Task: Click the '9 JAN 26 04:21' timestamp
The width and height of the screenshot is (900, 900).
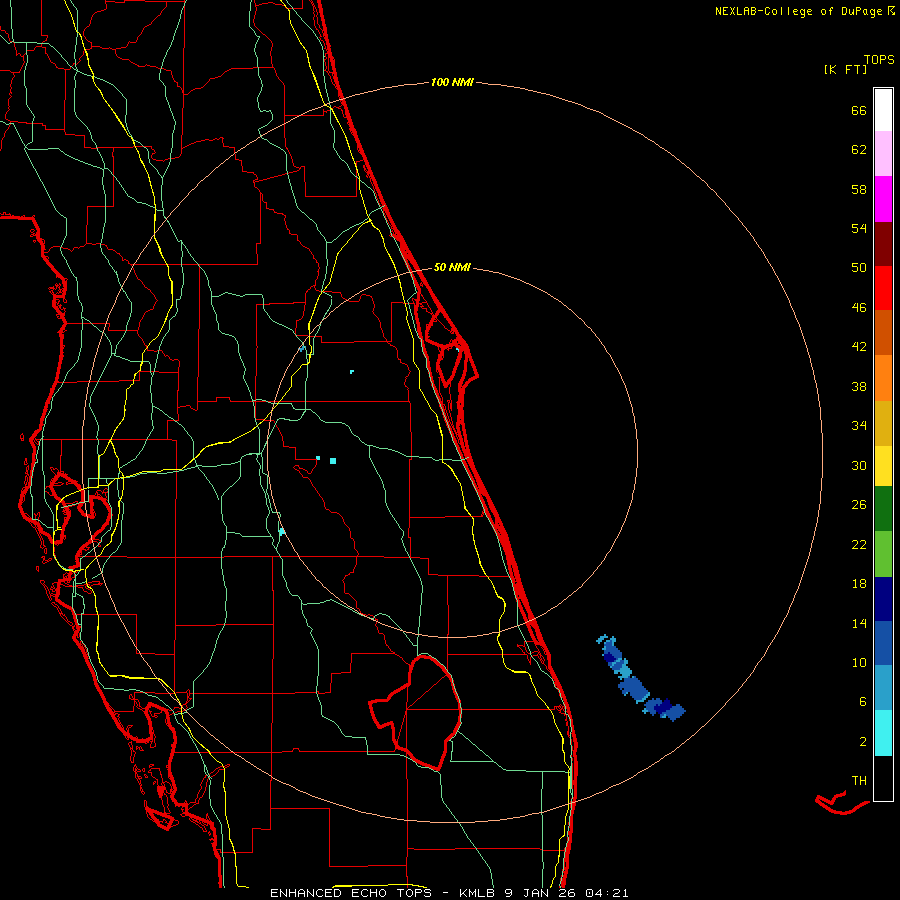Action: pyautogui.click(x=567, y=893)
